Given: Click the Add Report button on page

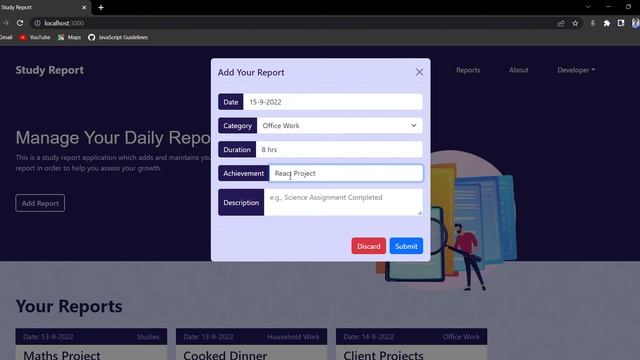Looking at the screenshot, I should click(40, 203).
